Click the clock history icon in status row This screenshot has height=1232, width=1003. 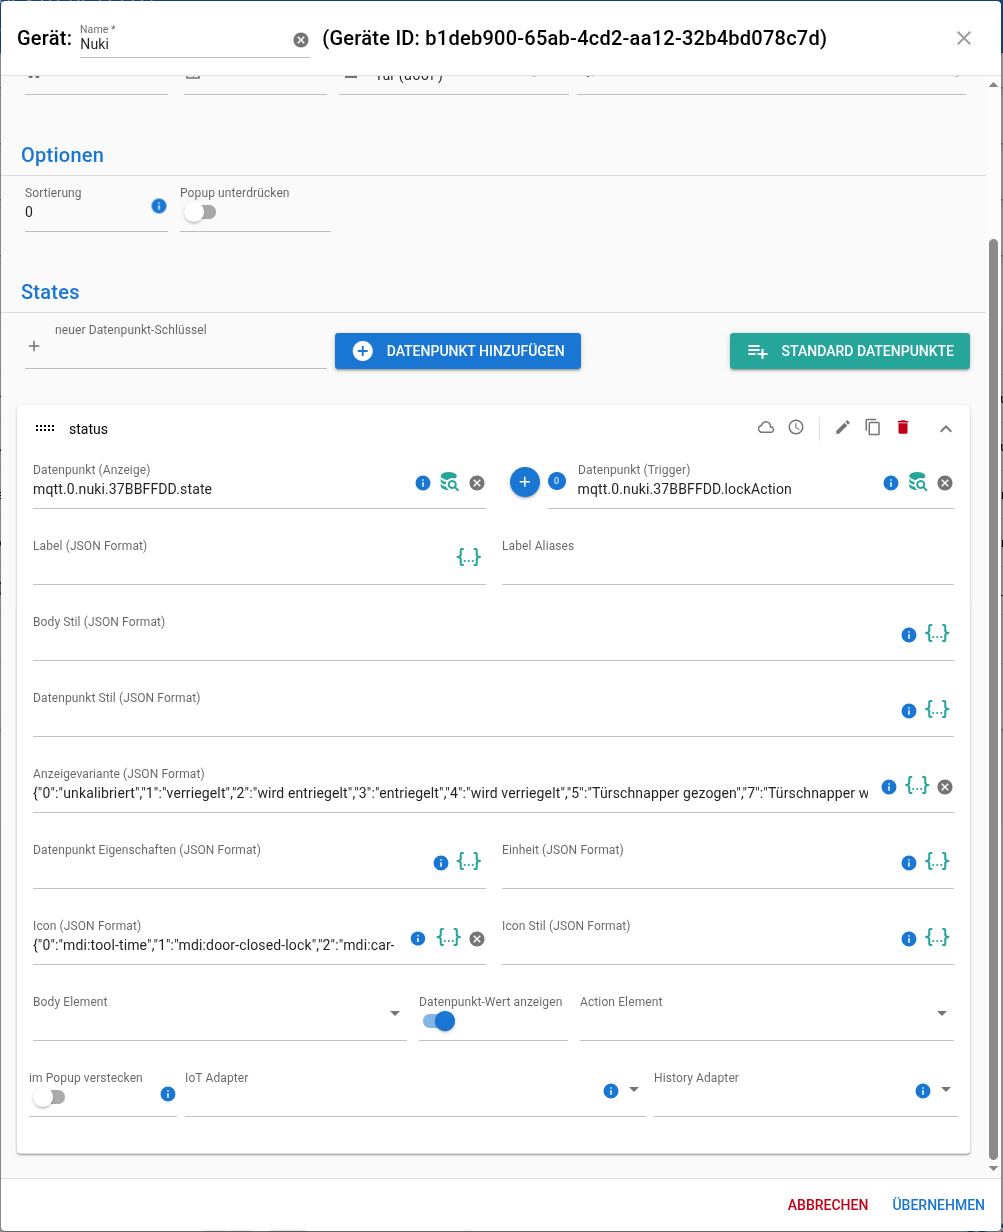[x=796, y=428]
